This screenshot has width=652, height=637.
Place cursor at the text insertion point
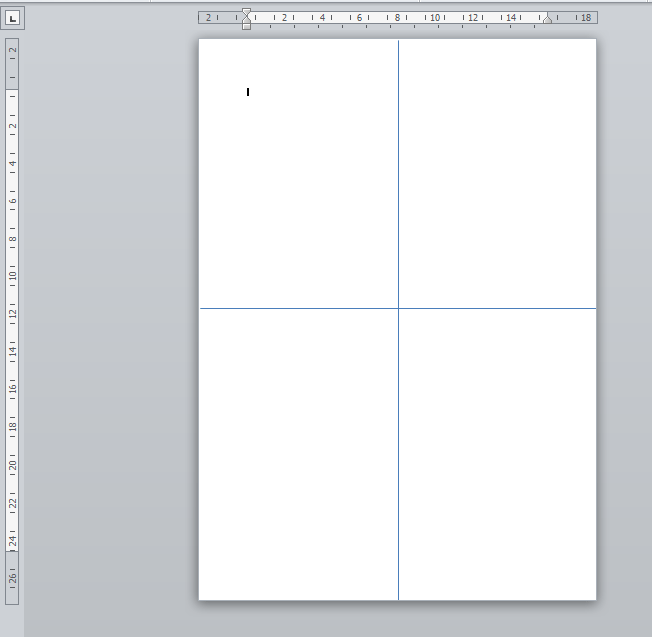(x=248, y=92)
